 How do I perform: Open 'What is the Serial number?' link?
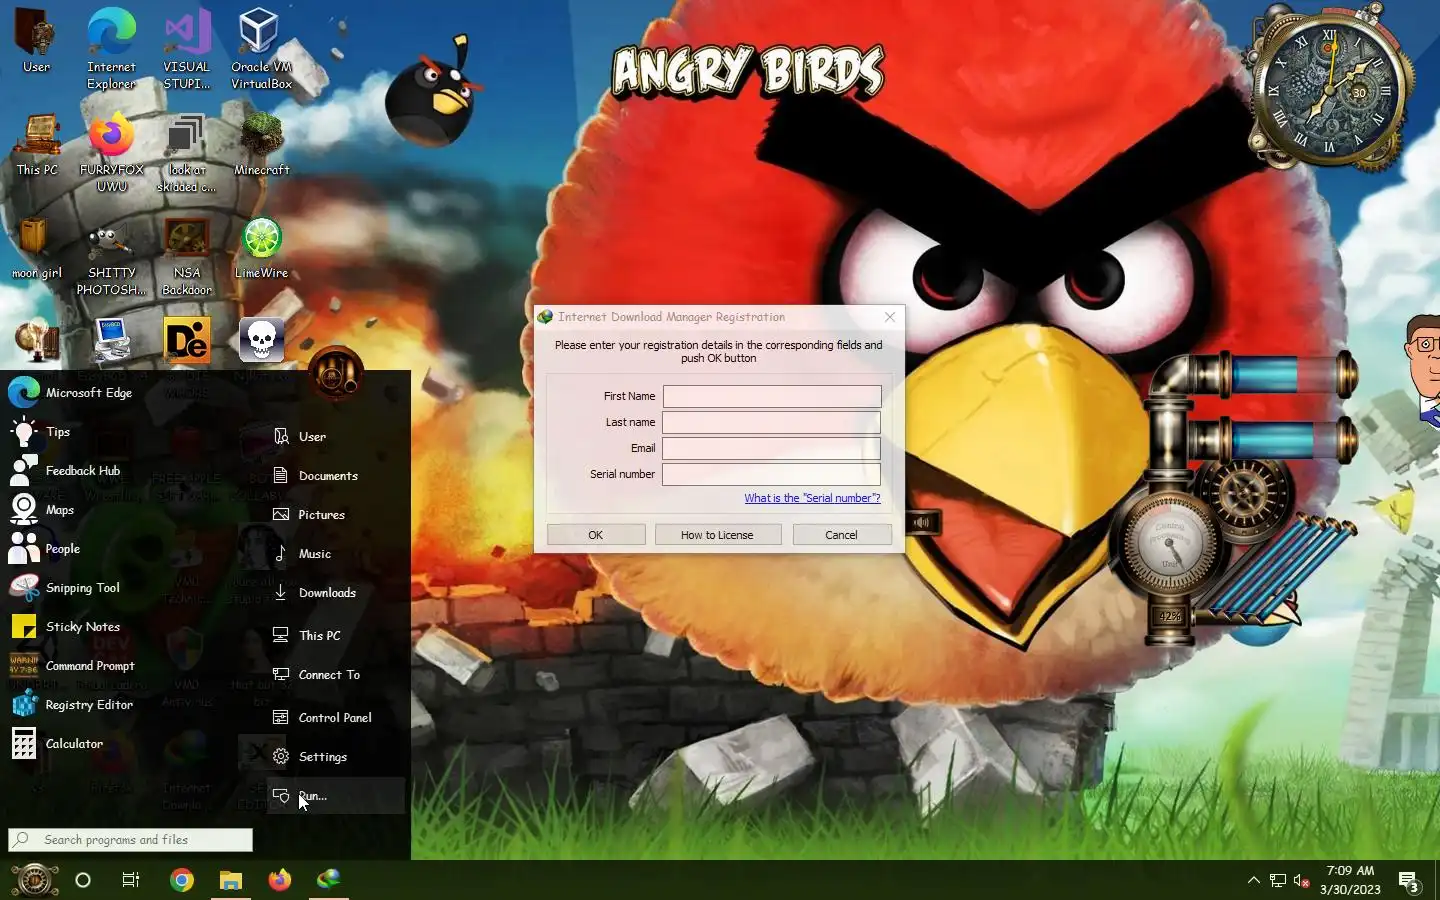812,498
